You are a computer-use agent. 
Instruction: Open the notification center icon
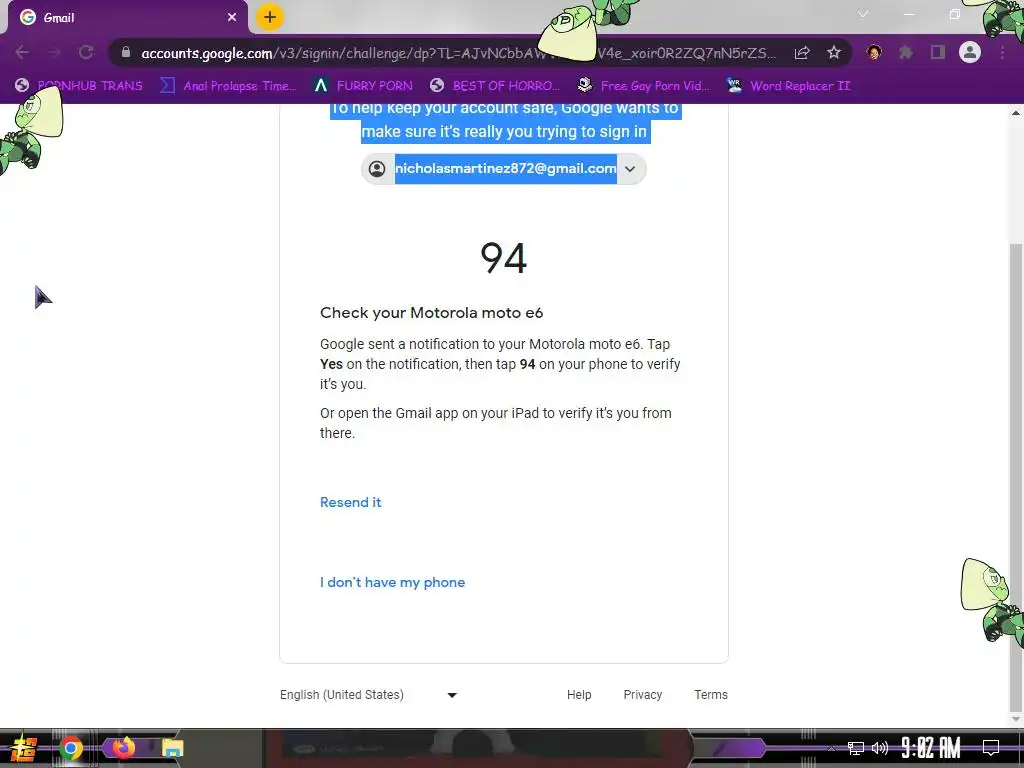(x=991, y=748)
